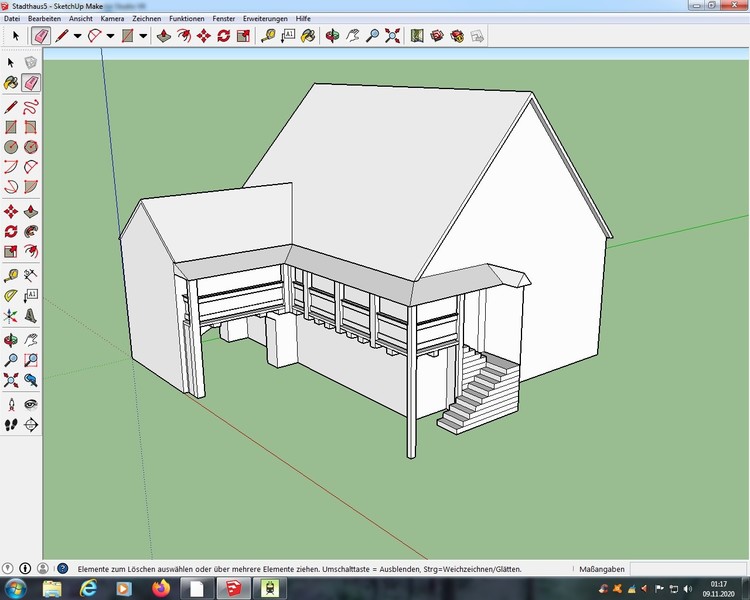This screenshot has width=750, height=600.
Task: Open the Extension Warehouse icon
Action: click(457, 36)
